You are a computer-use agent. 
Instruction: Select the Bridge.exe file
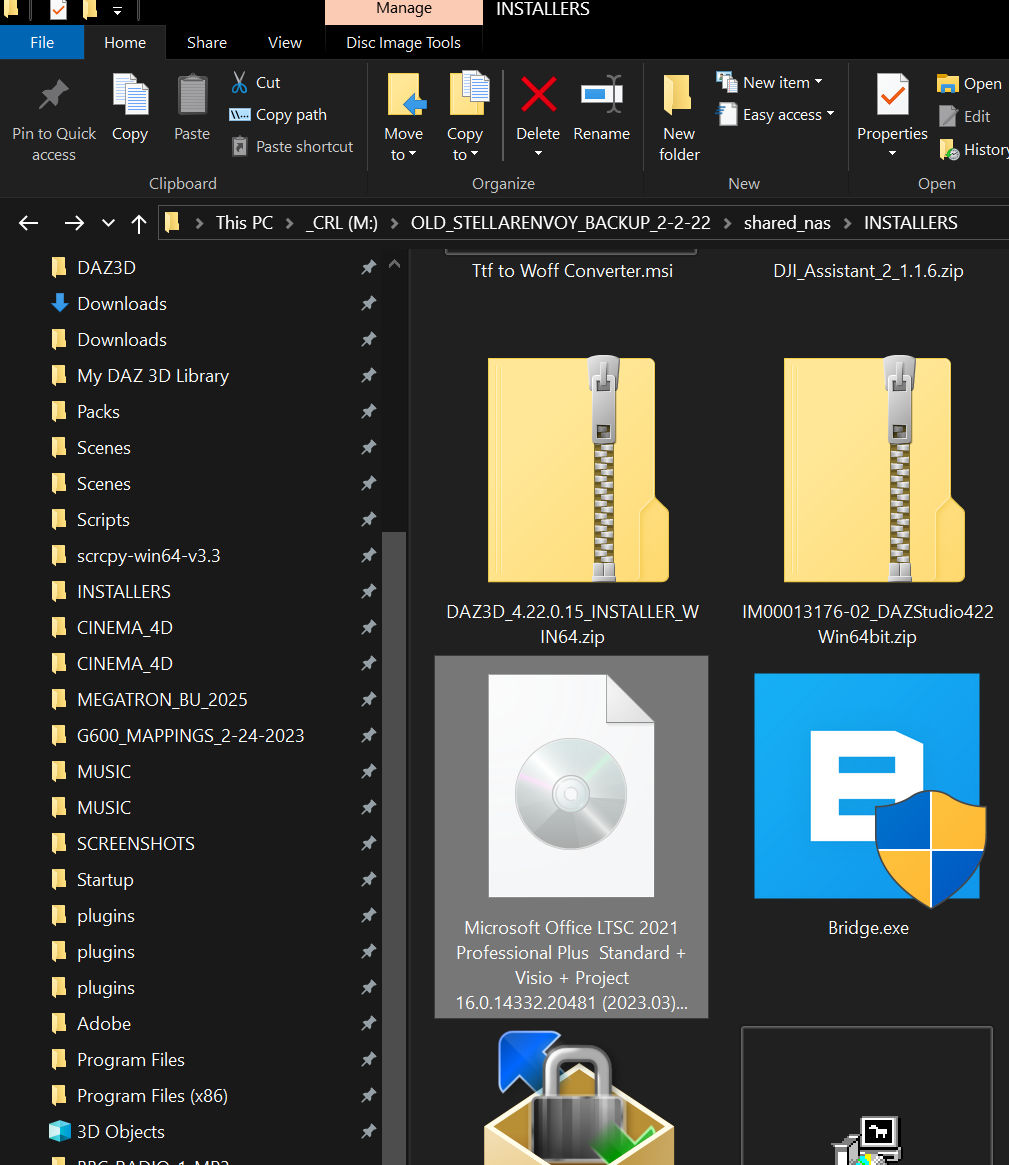(868, 806)
